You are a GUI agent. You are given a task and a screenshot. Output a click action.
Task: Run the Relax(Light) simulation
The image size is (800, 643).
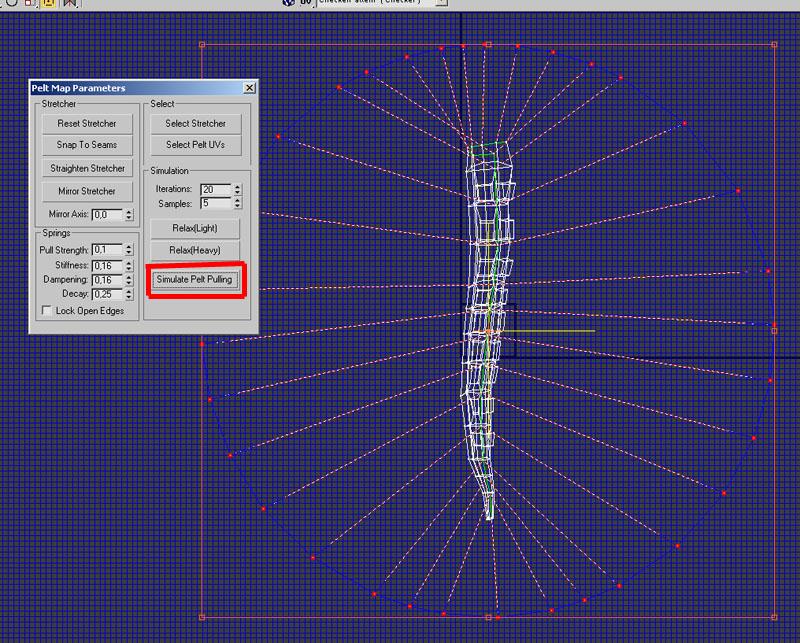[x=194, y=228]
